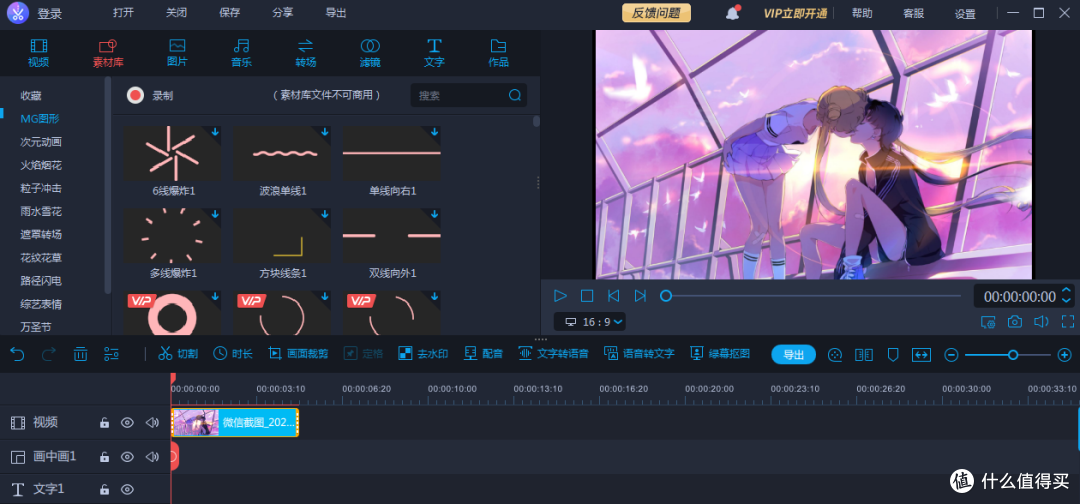Click the timeline zoom slider handle
Image resolution: width=1080 pixels, height=504 pixels.
(x=1012, y=355)
